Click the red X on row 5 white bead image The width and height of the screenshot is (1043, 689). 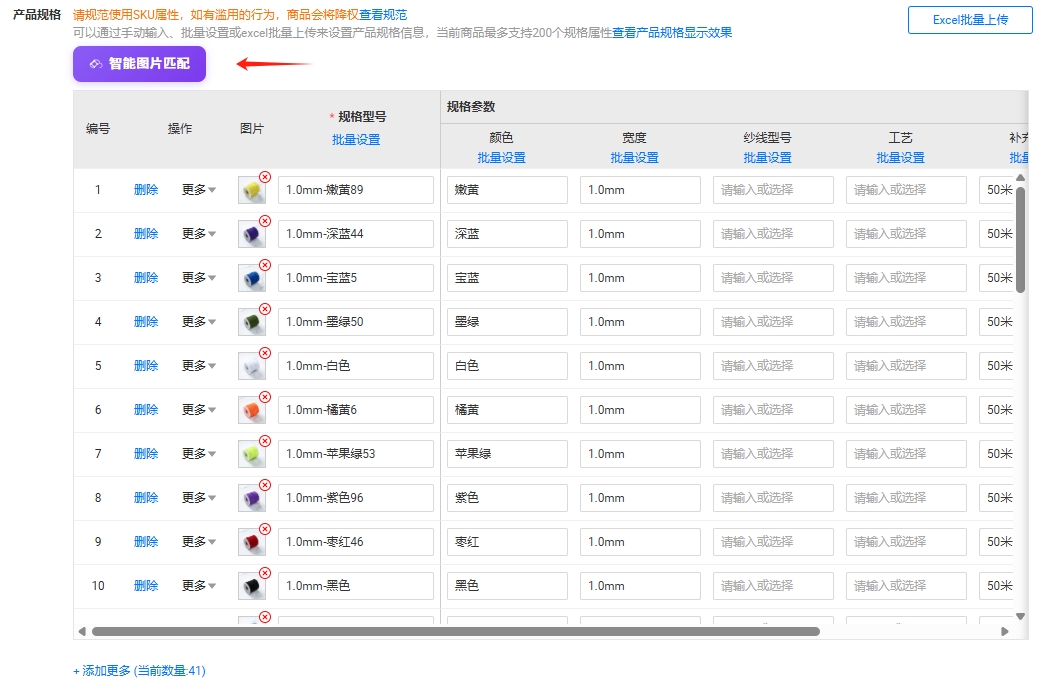264,352
